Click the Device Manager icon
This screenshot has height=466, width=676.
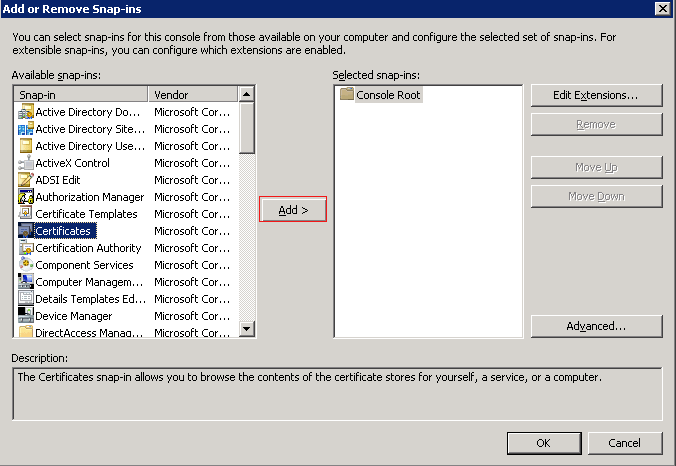point(26,316)
